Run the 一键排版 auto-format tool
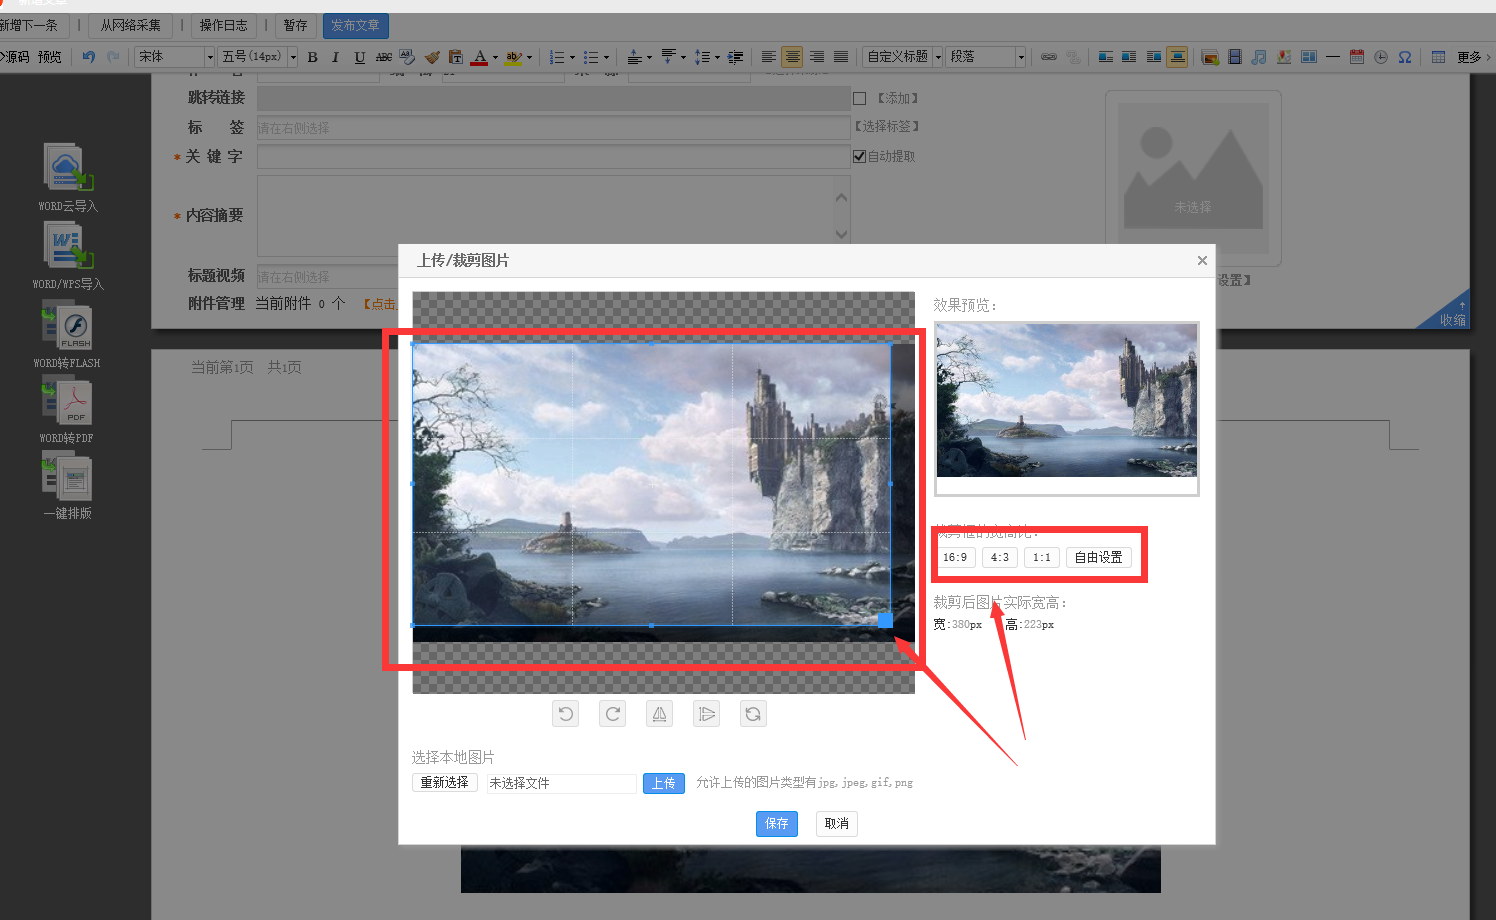This screenshot has width=1496, height=920. (x=67, y=486)
